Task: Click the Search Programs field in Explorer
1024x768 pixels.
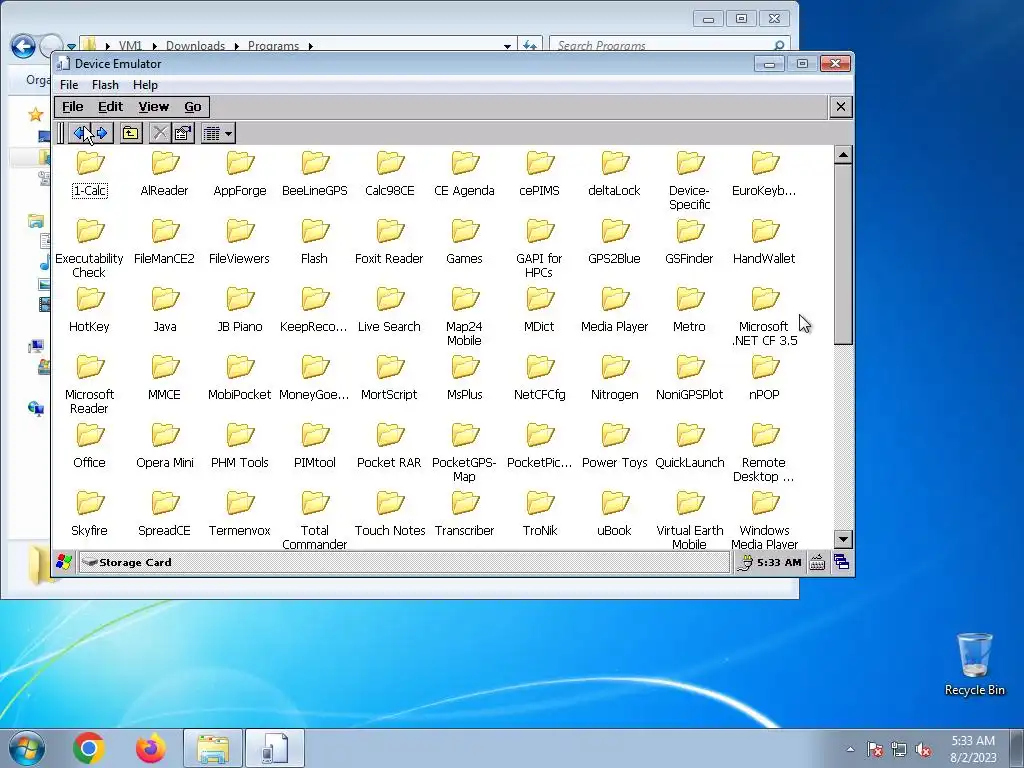Action: click(669, 45)
